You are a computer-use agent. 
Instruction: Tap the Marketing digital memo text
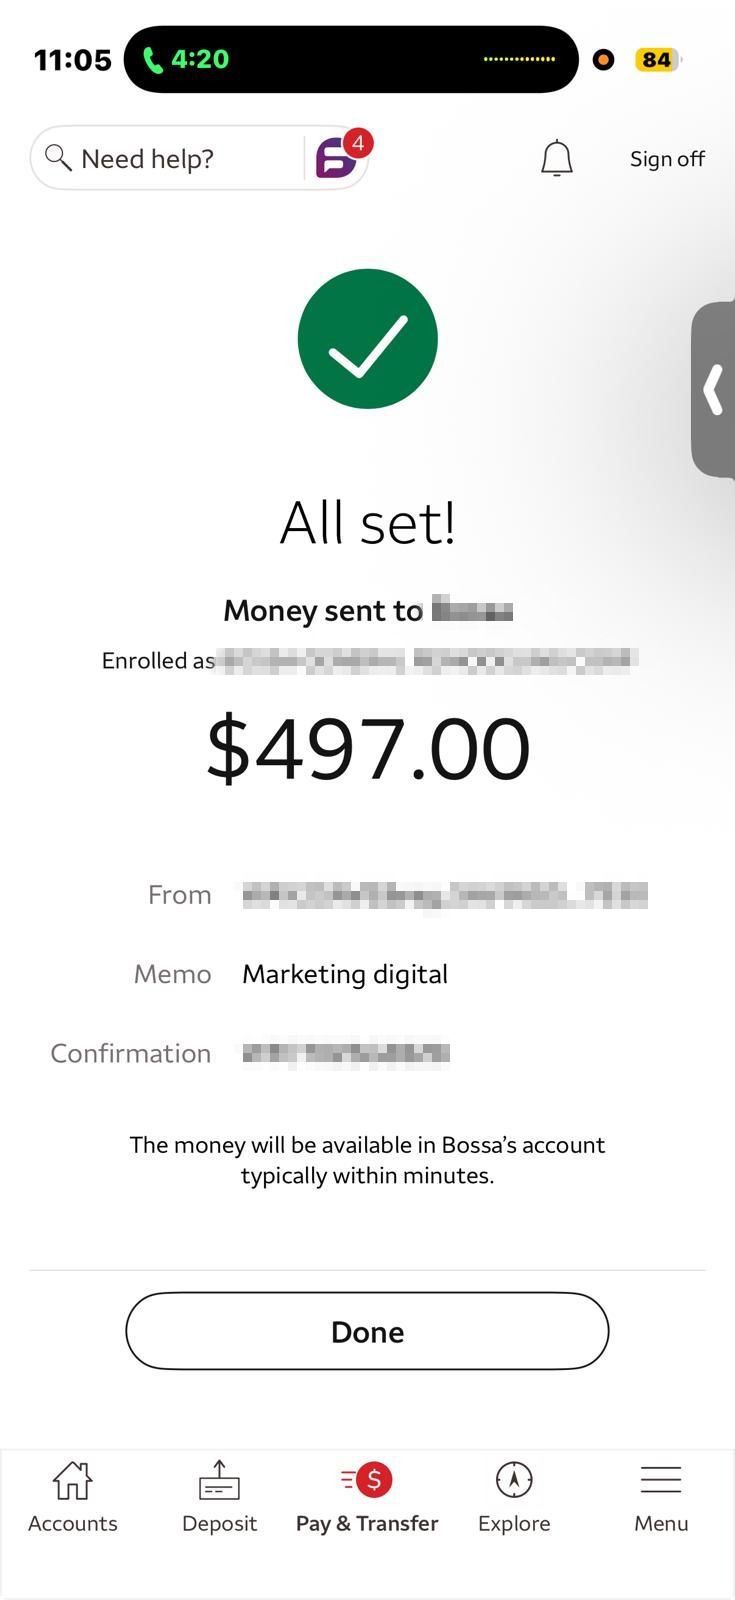(x=345, y=974)
